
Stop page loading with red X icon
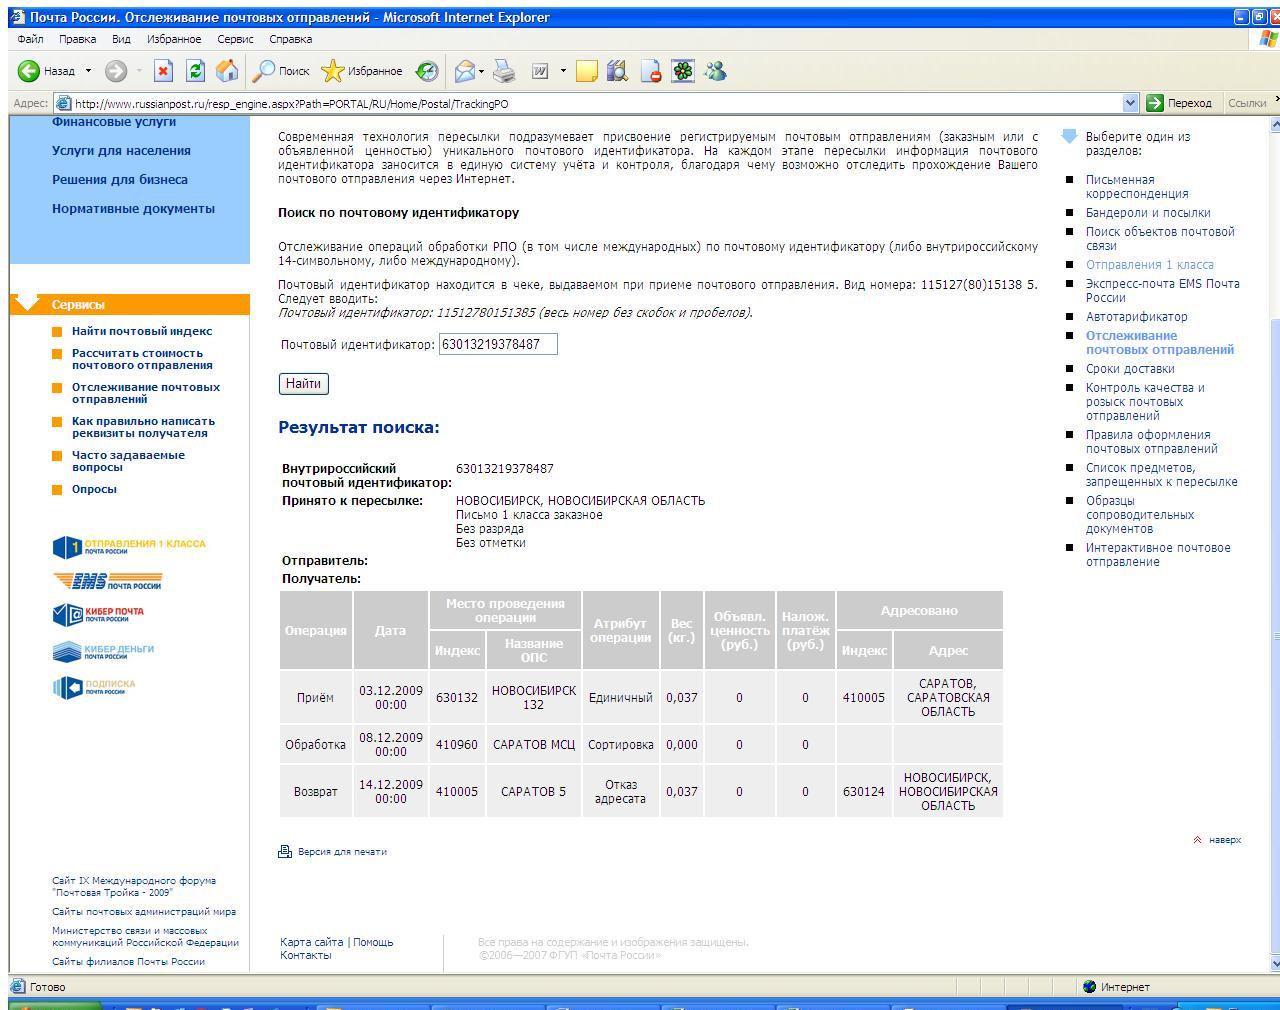tap(163, 71)
